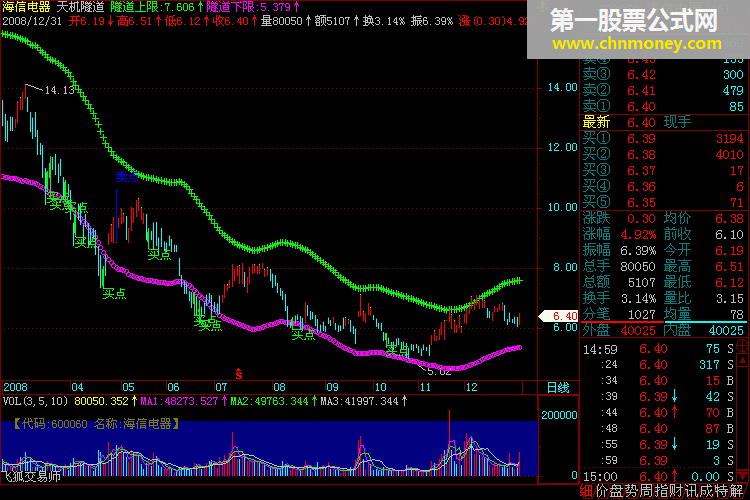Click the 买④ bid row at 6.36

coord(662,187)
